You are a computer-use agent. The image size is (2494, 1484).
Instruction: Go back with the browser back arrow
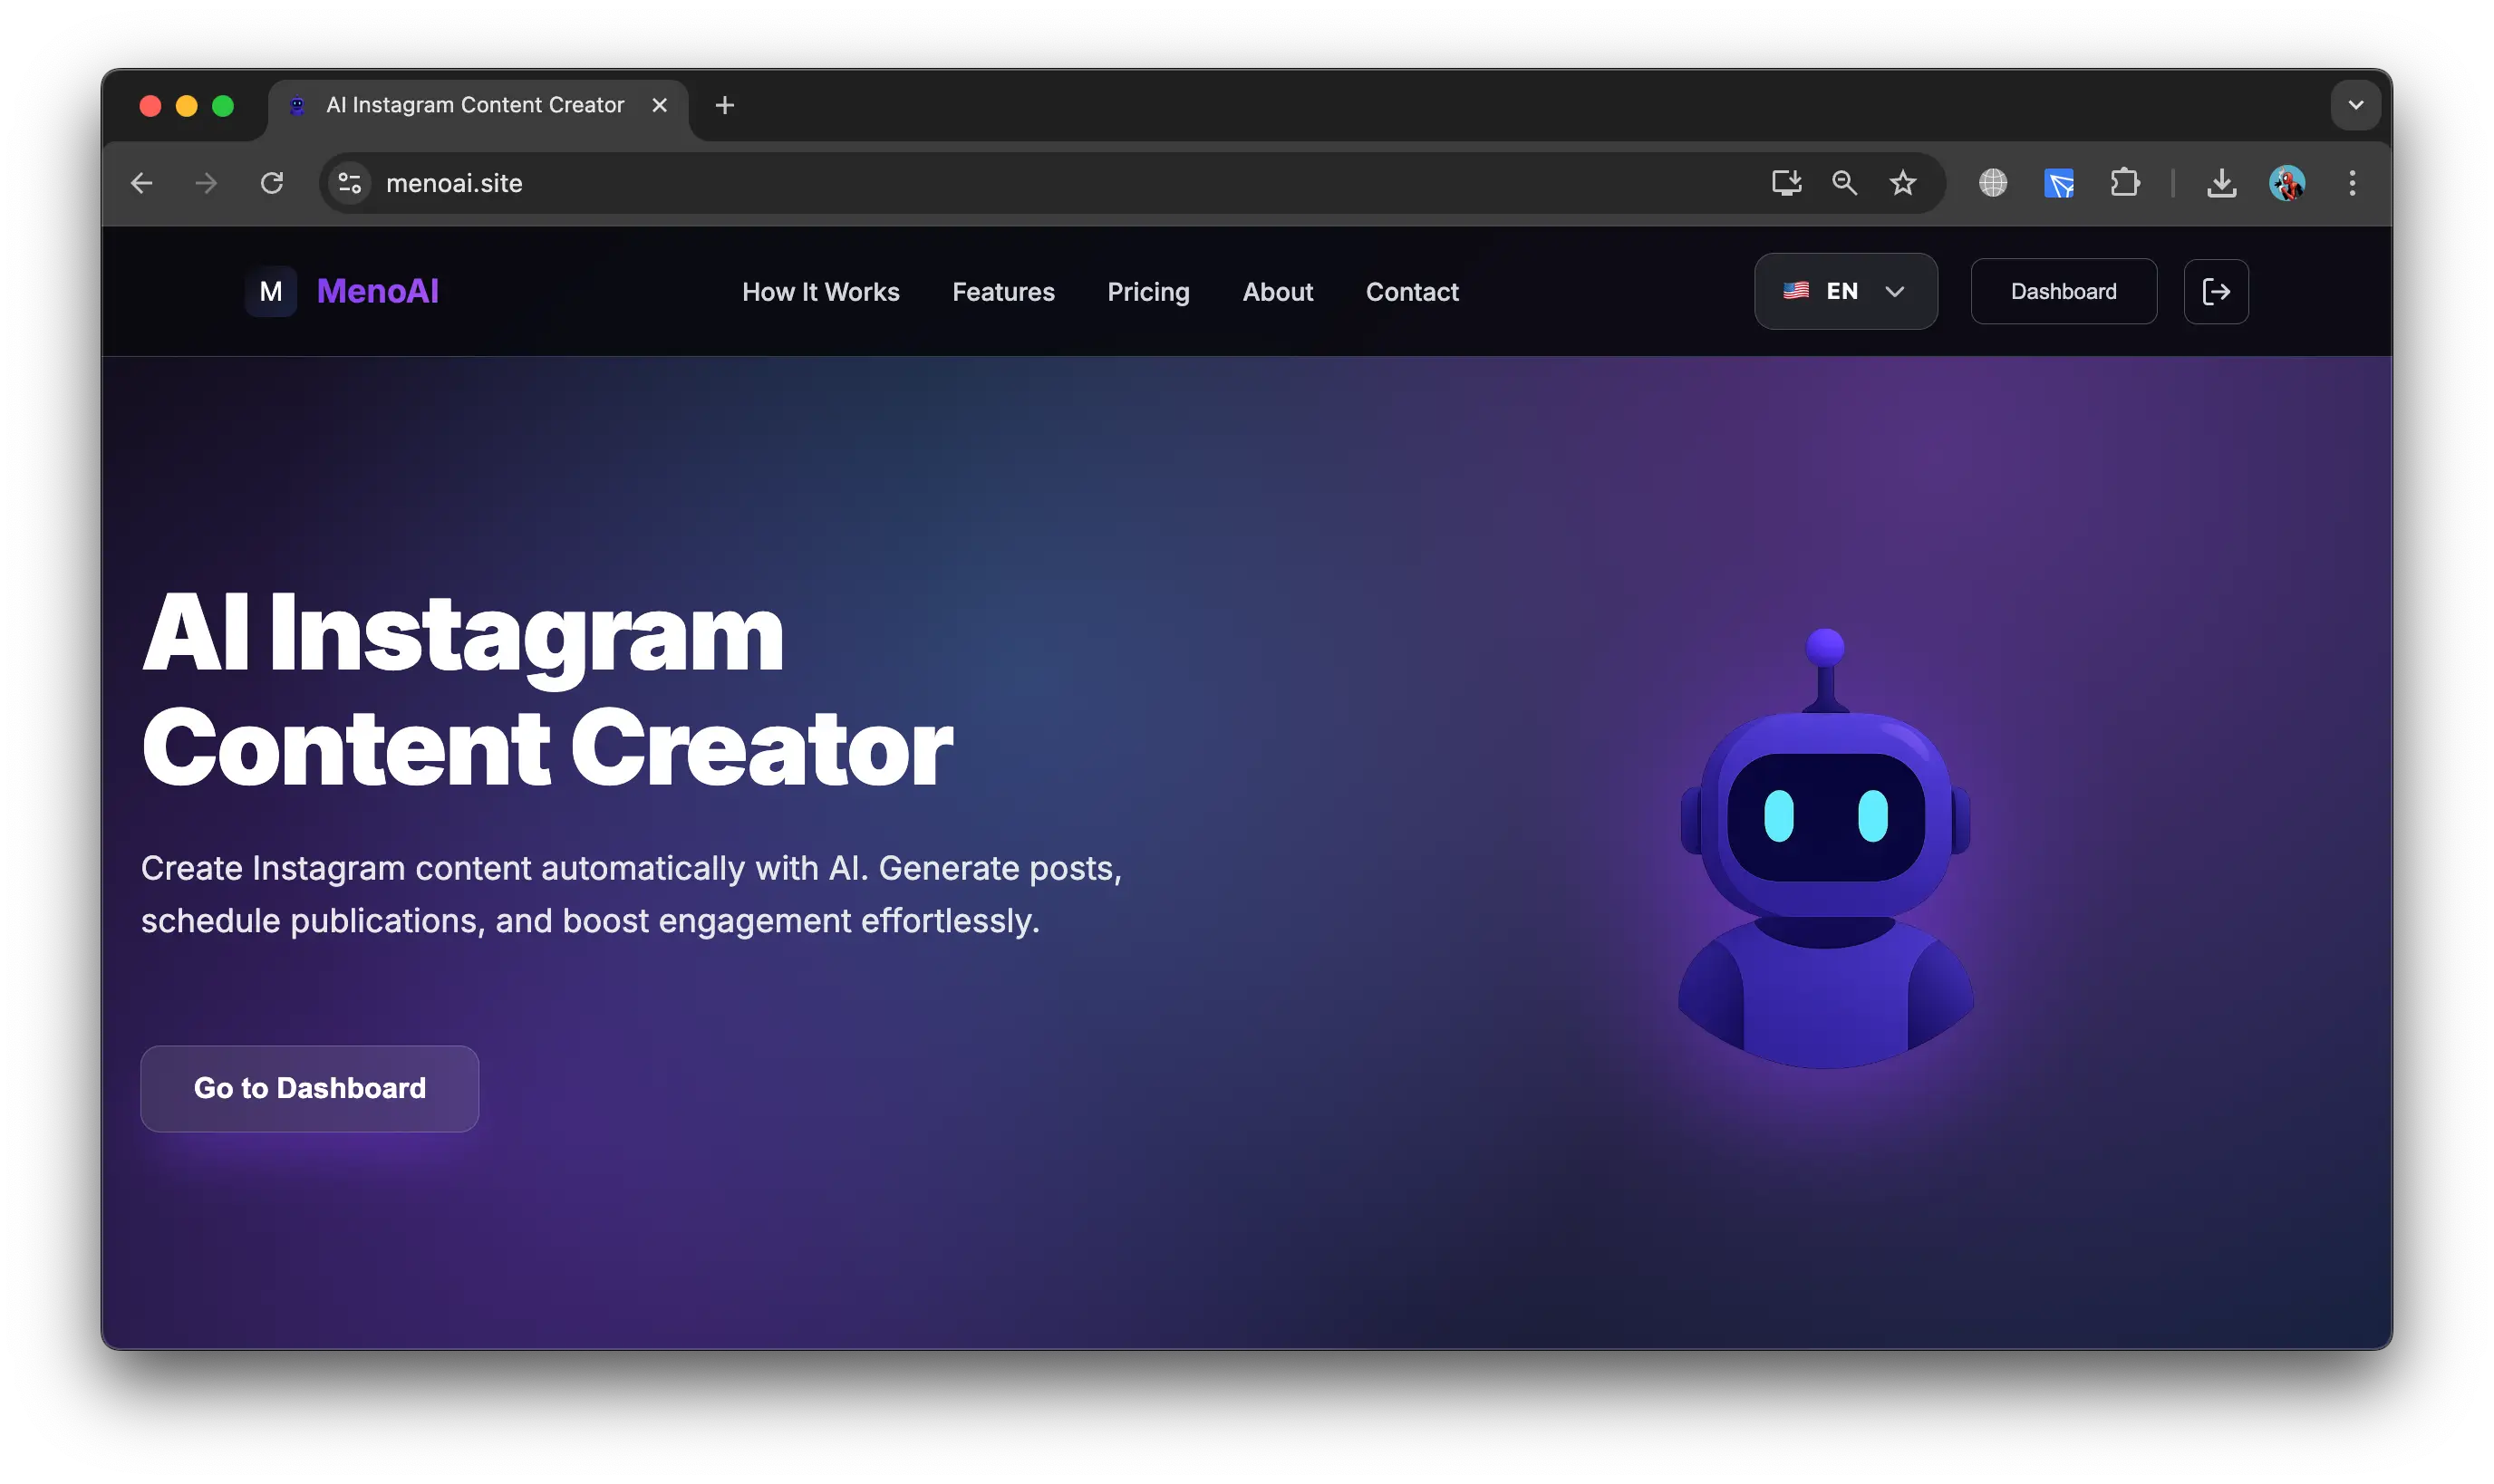(x=142, y=183)
